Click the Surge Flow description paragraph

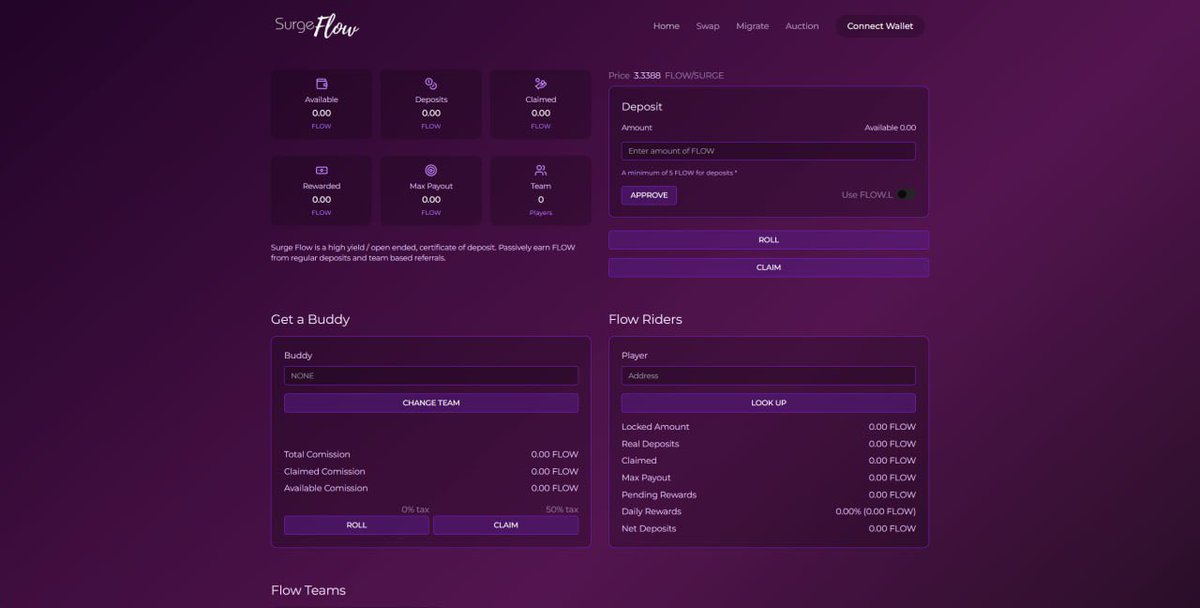coord(423,252)
